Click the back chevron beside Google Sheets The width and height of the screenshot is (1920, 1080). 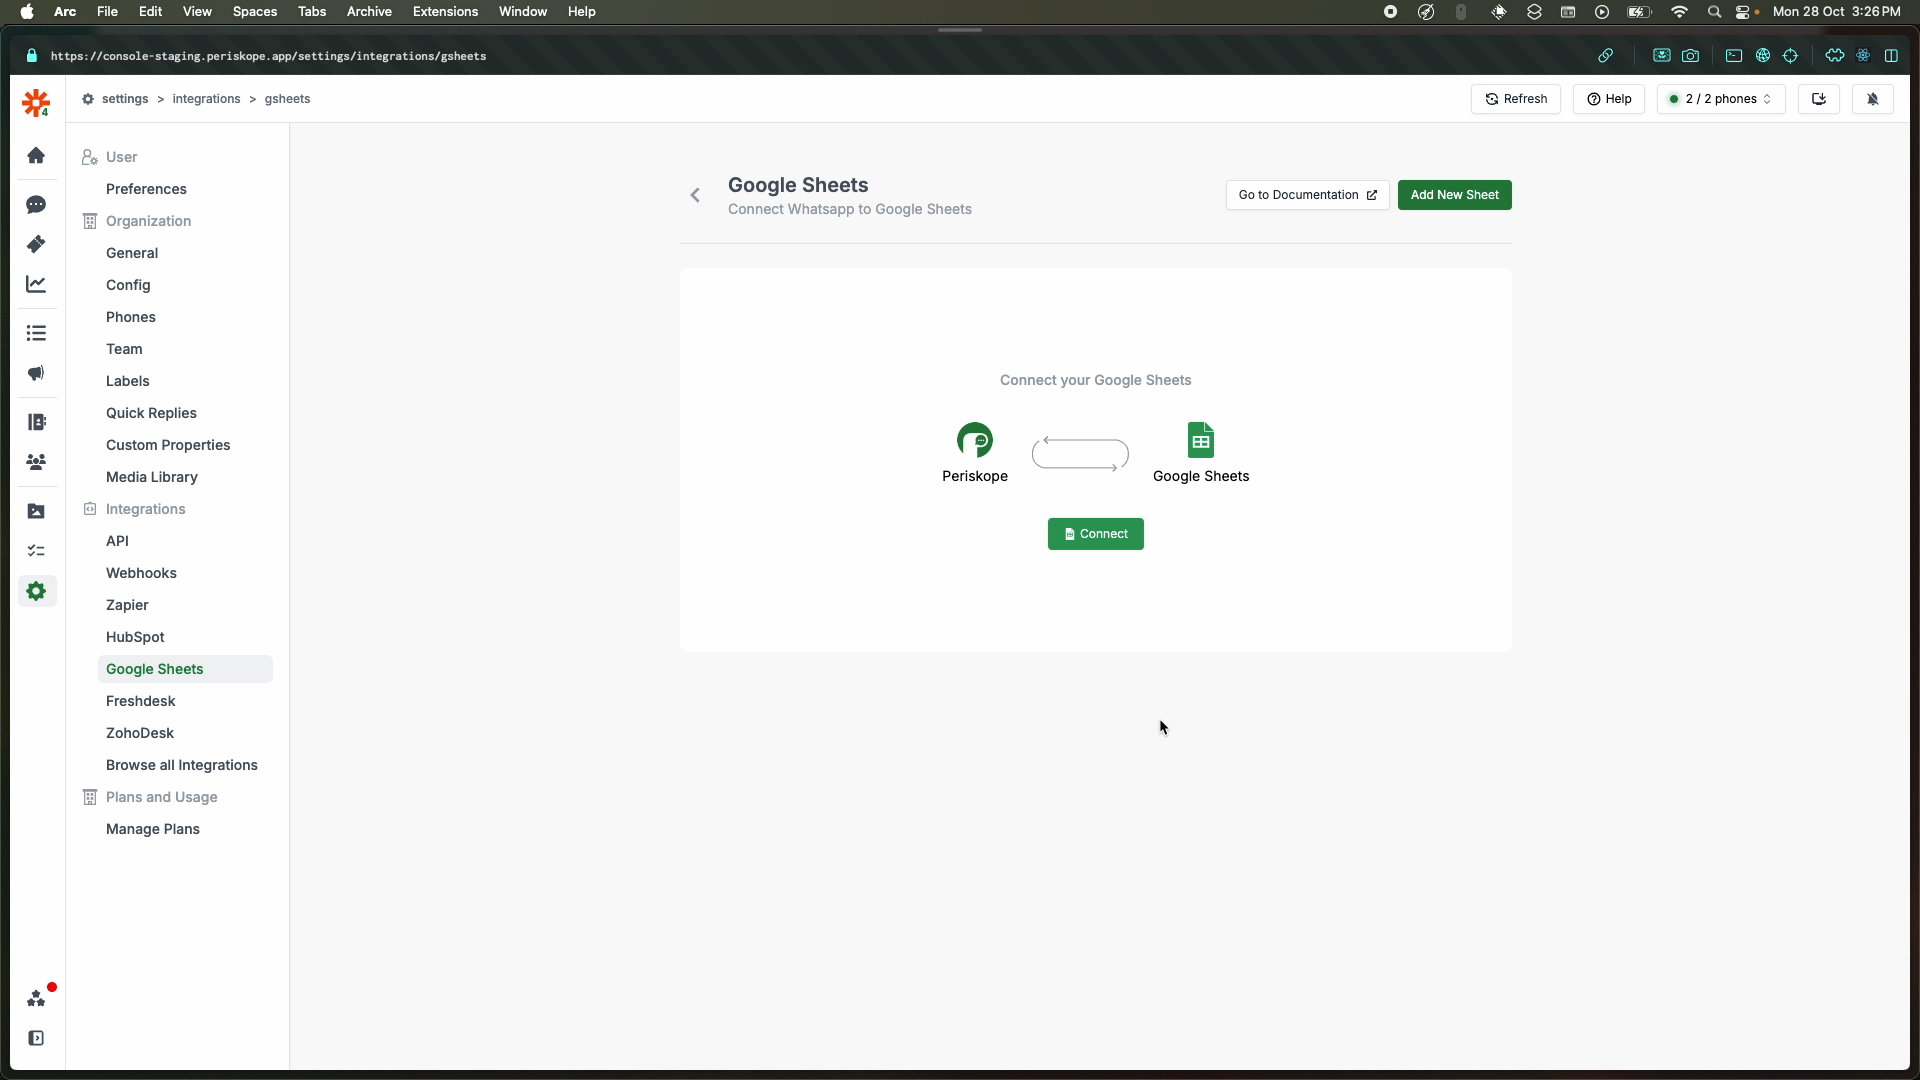pos(695,195)
